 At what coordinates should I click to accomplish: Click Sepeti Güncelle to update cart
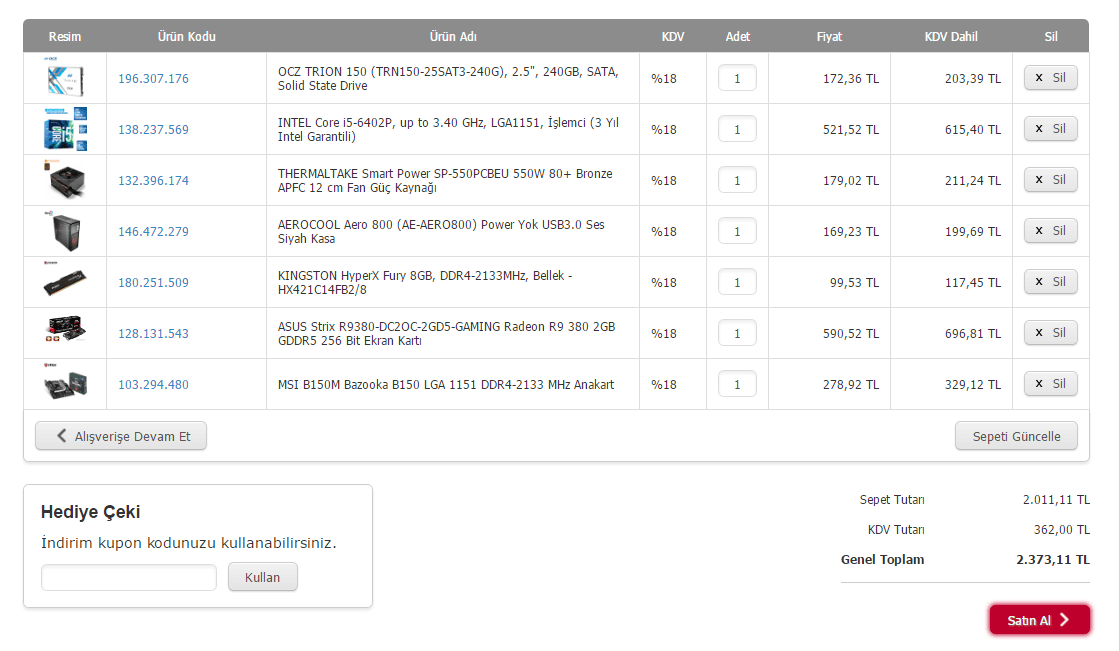pyautogui.click(x=1016, y=437)
